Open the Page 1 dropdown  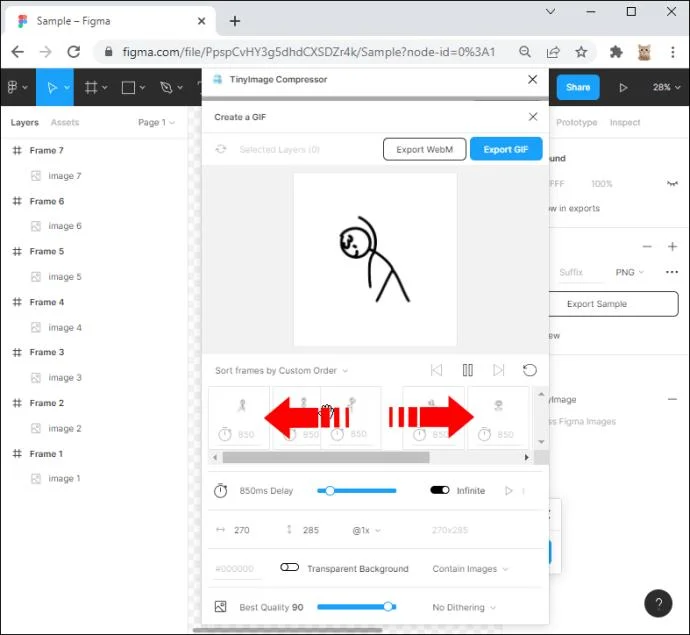pos(156,122)
